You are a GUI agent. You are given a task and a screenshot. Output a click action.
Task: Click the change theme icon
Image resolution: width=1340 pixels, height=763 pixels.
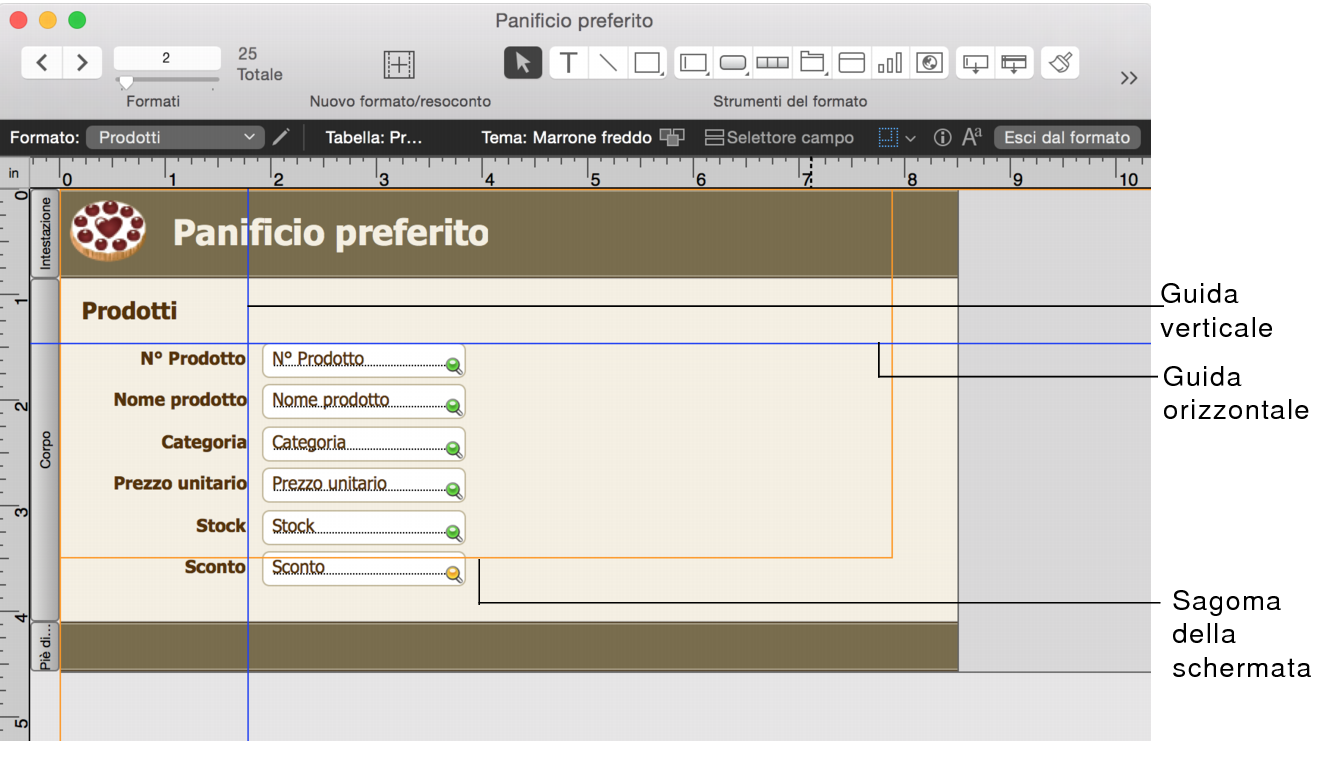672,138
